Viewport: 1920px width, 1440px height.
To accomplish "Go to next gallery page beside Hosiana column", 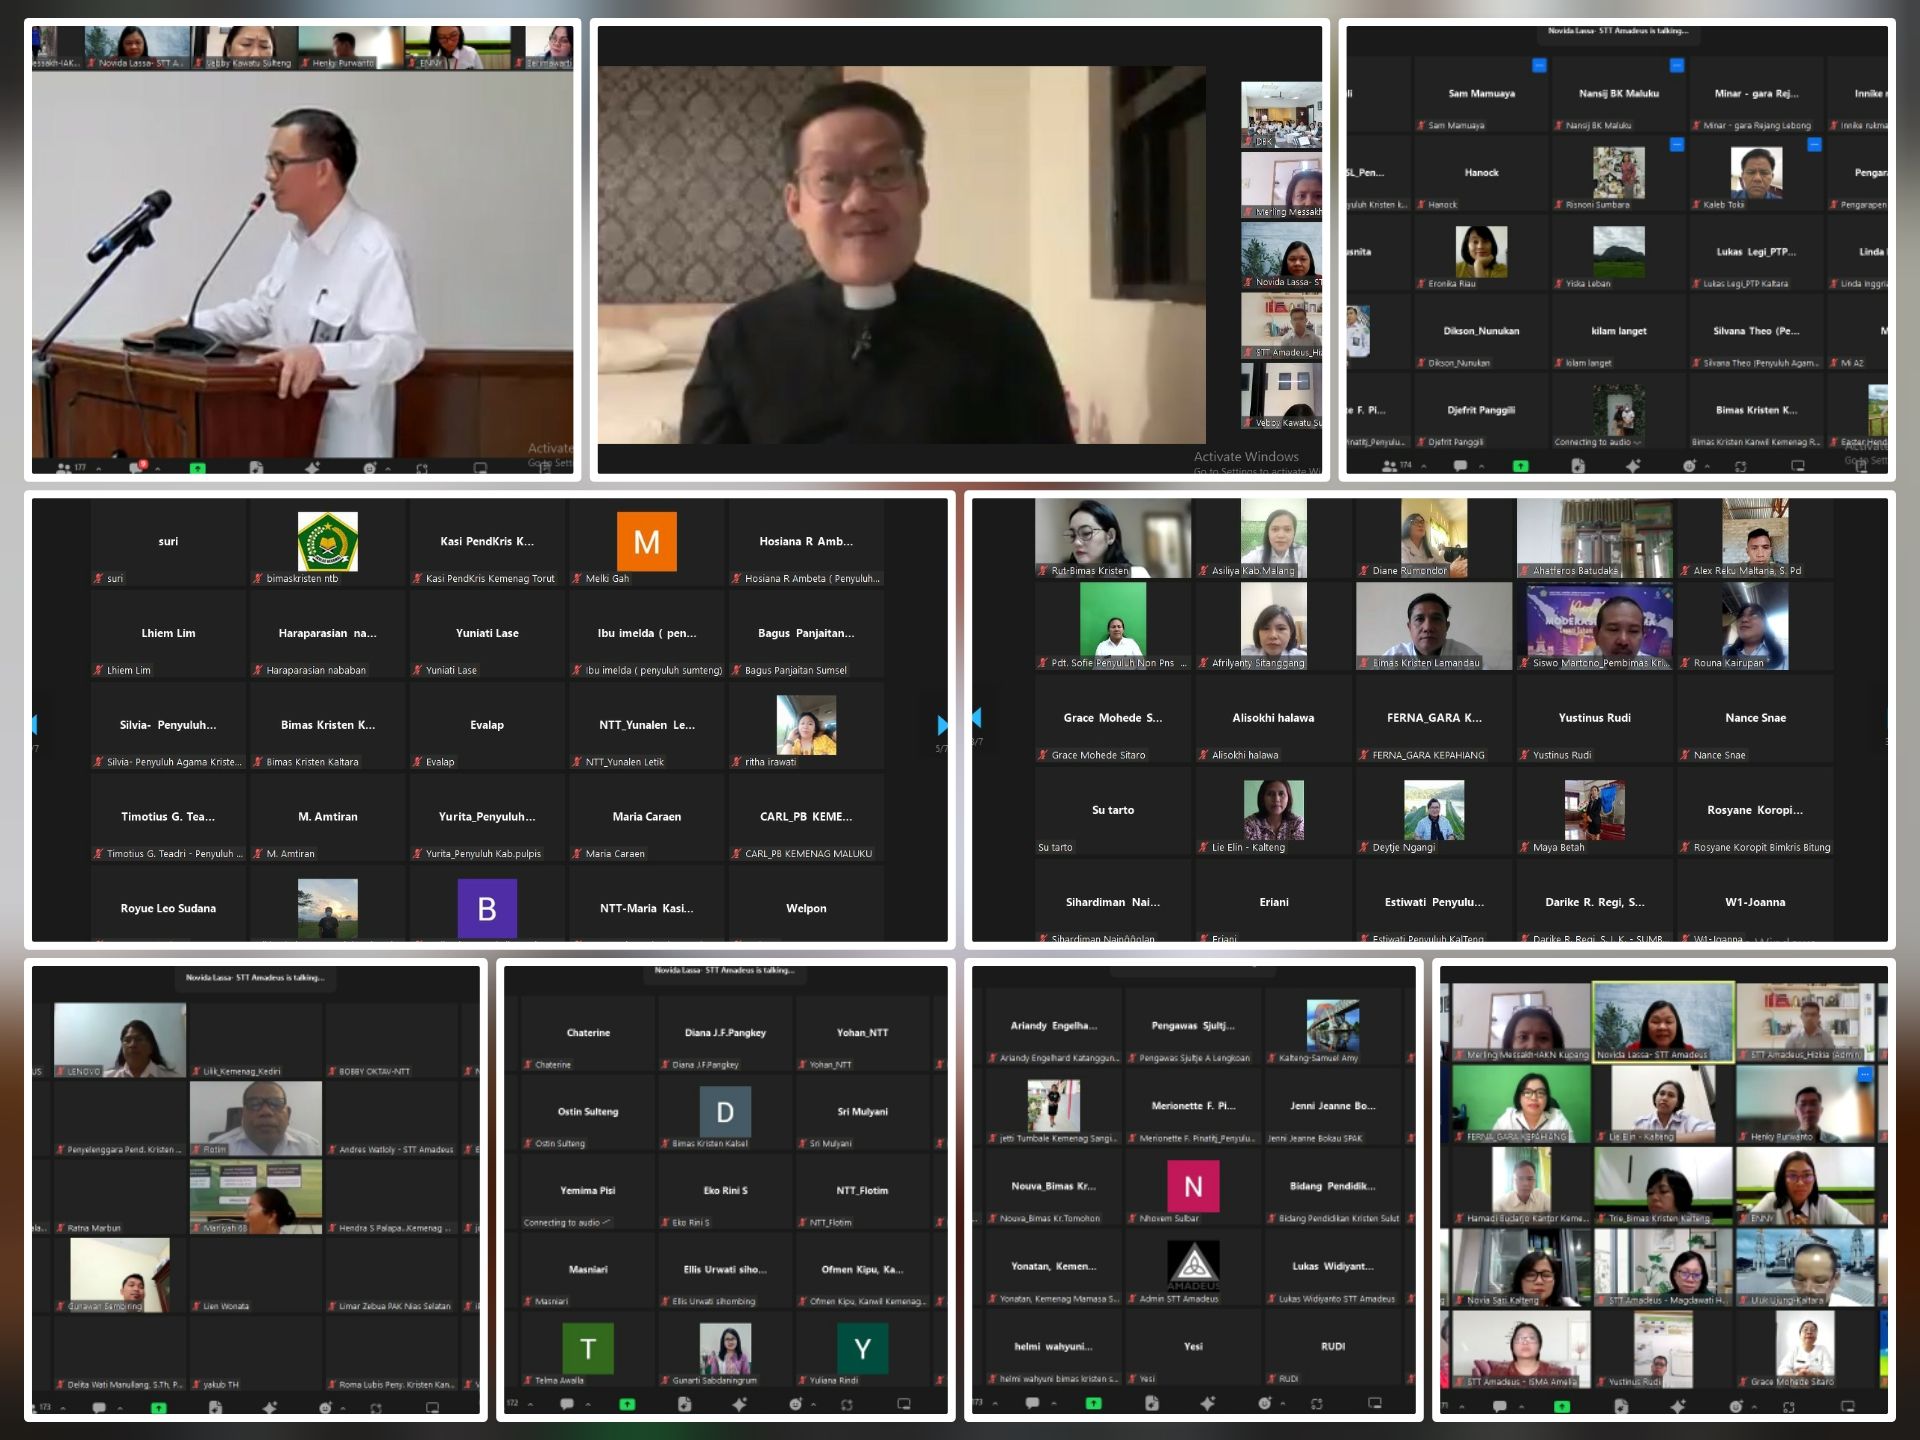I will click(942, 724).
